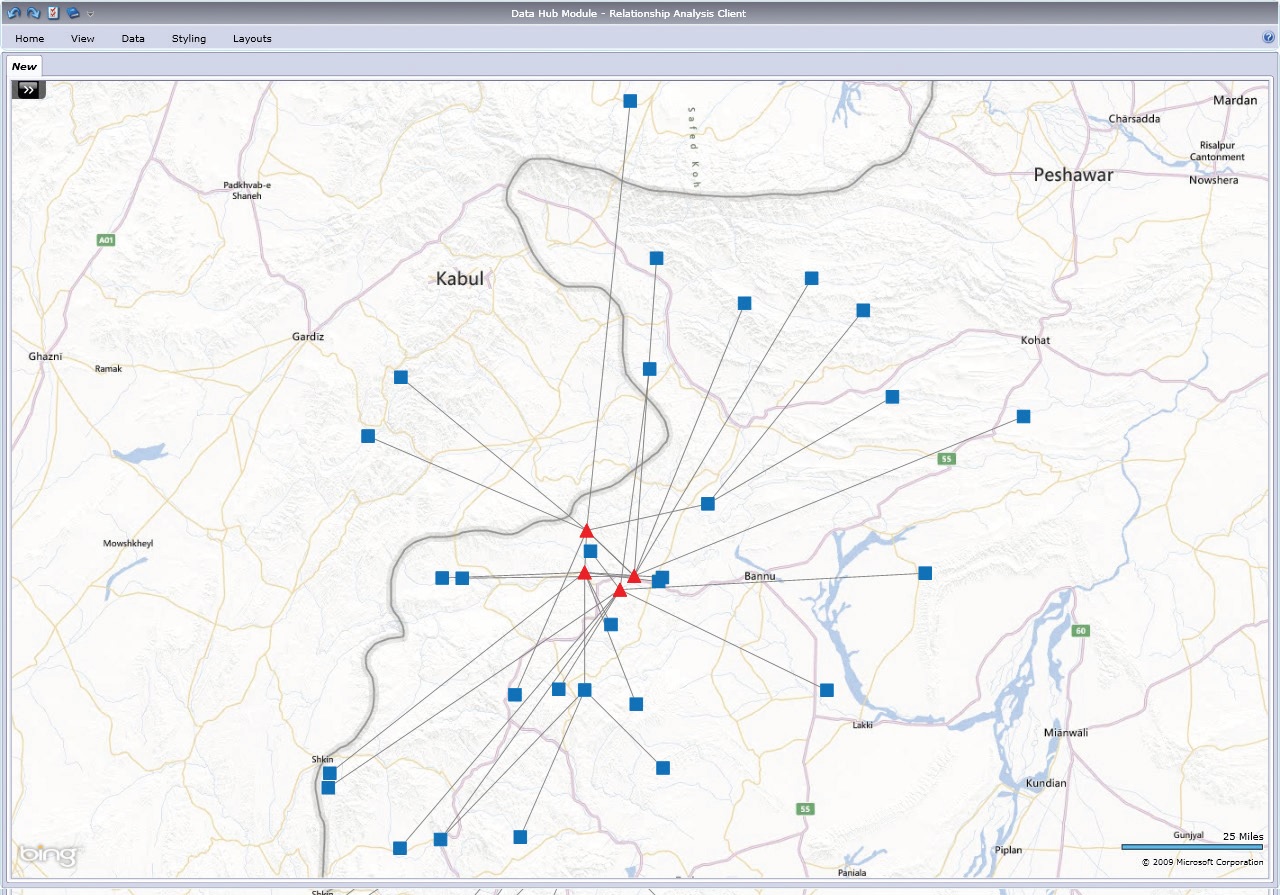
Task: Click the Redo arrow icon
Action: 33,13
